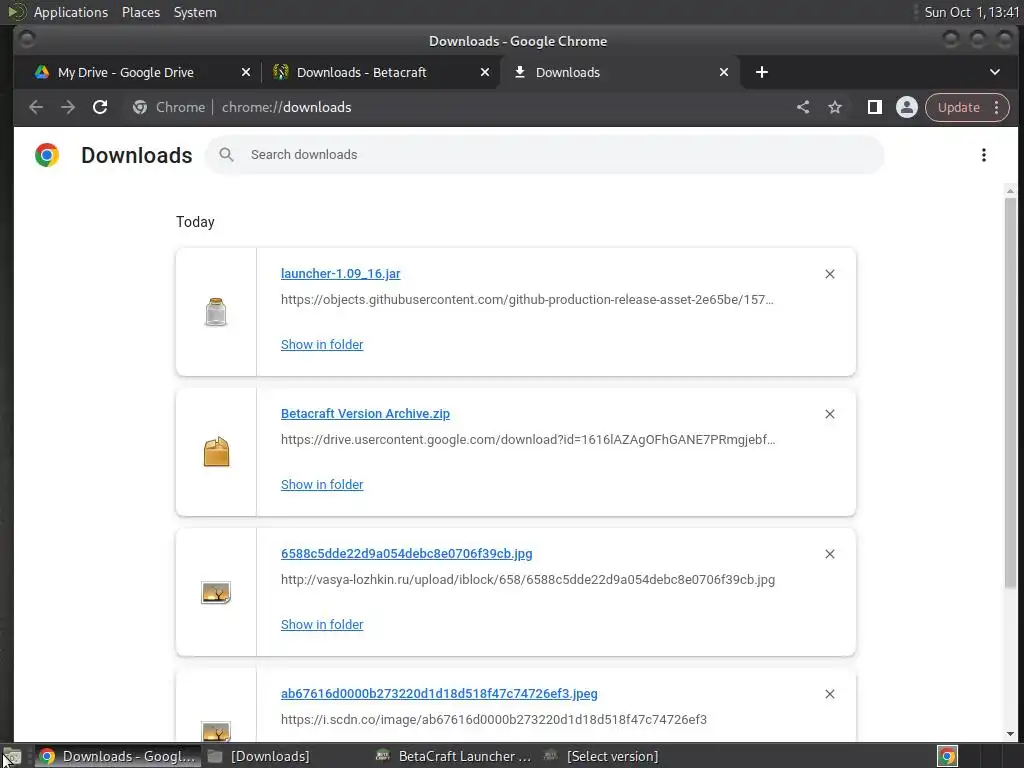The width and height of the screenshot is (1024, 768).
Task: Click the drive.usercontent.google.com source URL
Action: point(528,440)
